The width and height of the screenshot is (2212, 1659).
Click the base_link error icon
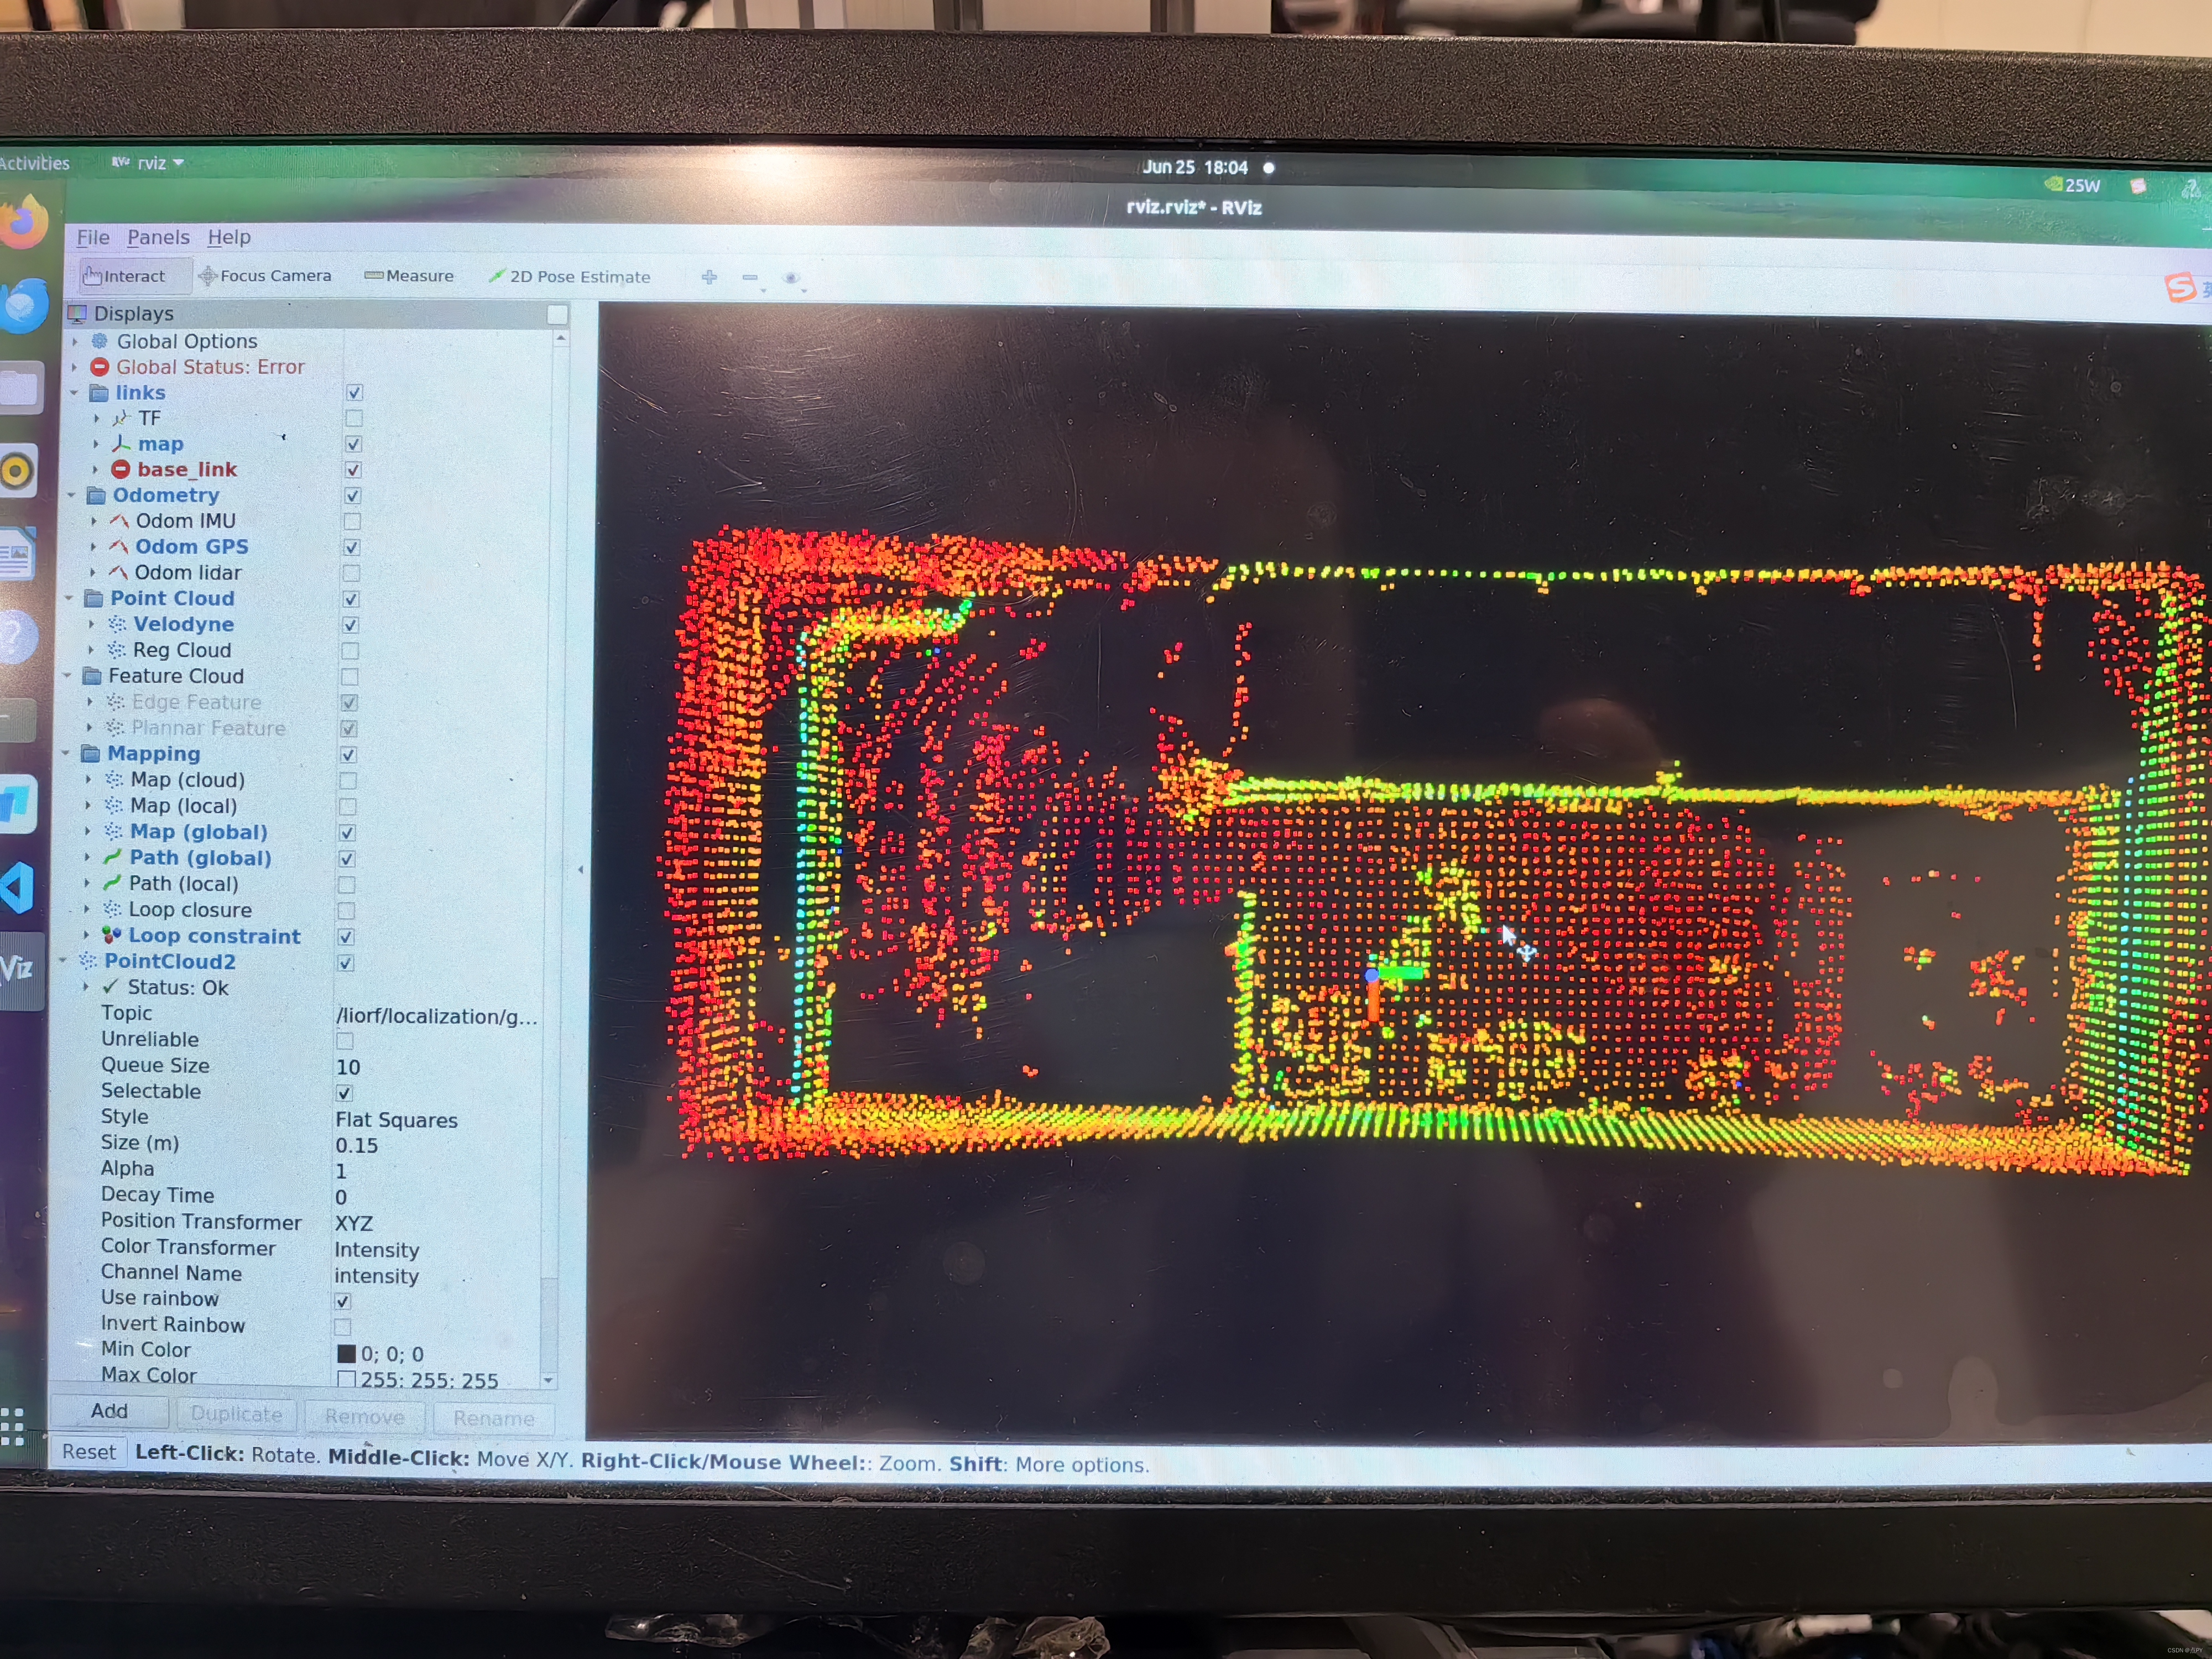click(x=120, y=469)
